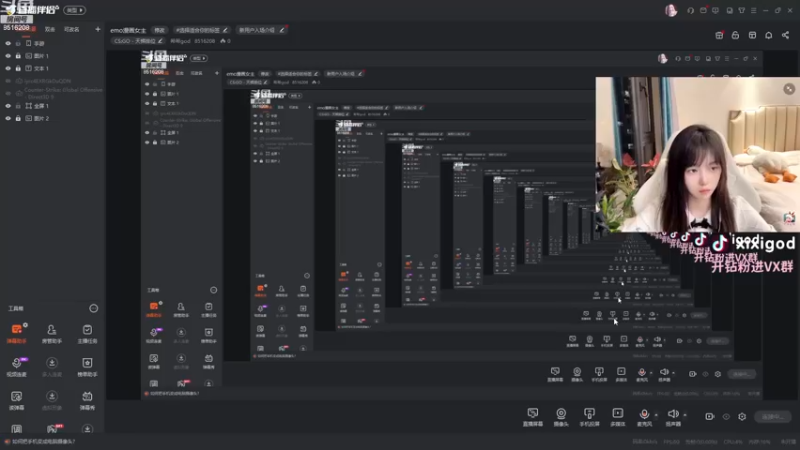Screen dimensions: 800x450
Task: Click the unlock padlock icon in upper-right toolbar
Action: tap(735, 35)
